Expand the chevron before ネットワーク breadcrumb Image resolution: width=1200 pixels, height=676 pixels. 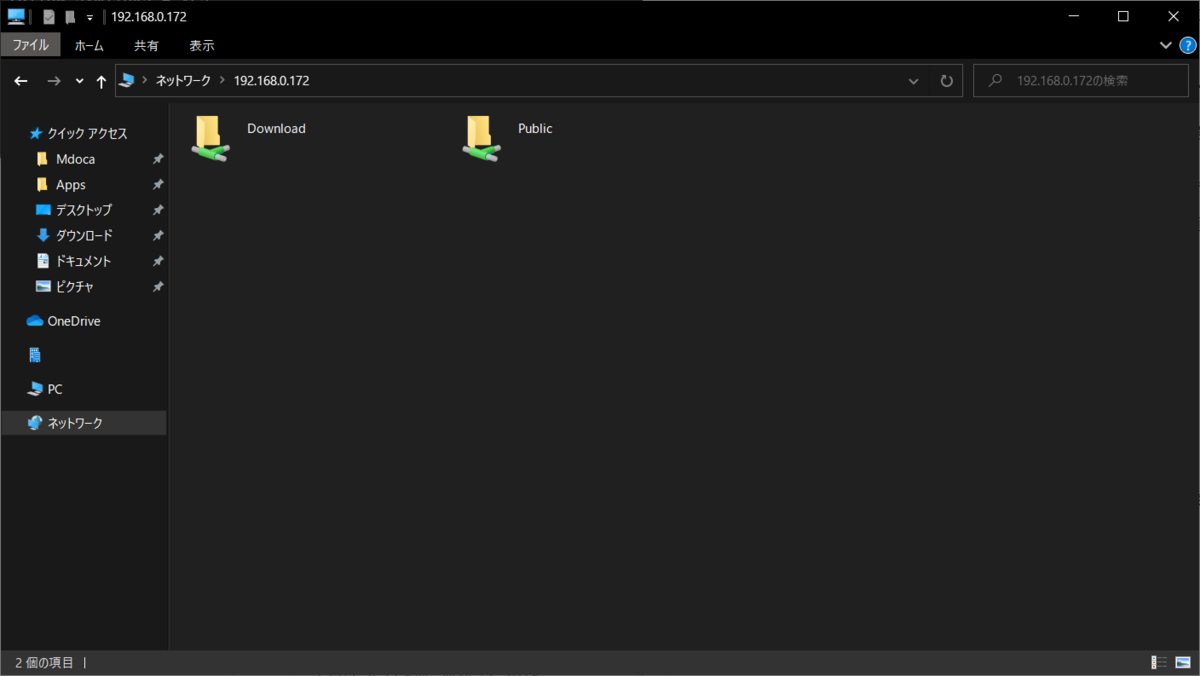pos(145,81)
